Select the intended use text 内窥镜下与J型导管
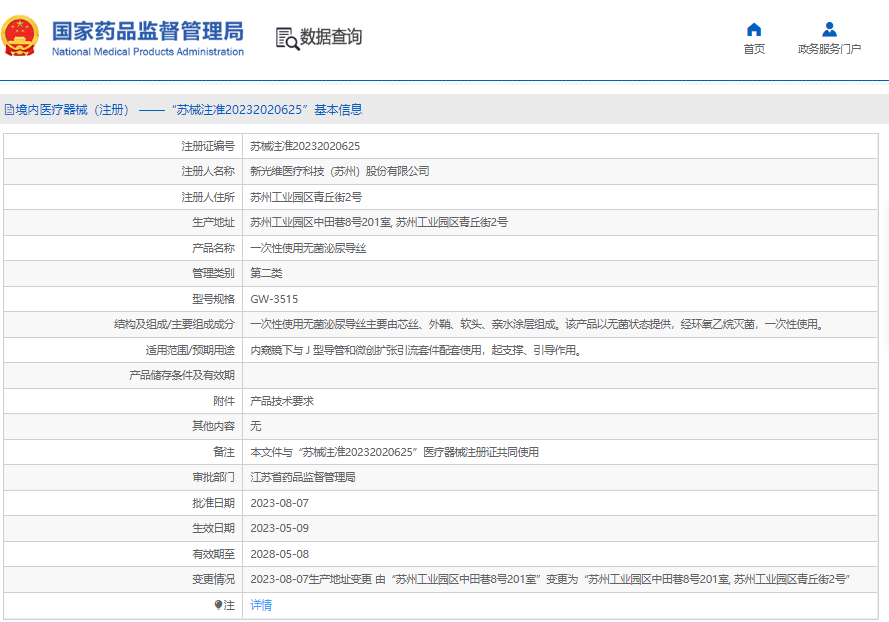This screenshot has width=889, height=622. pyautogui.click(x=417, y=350)
